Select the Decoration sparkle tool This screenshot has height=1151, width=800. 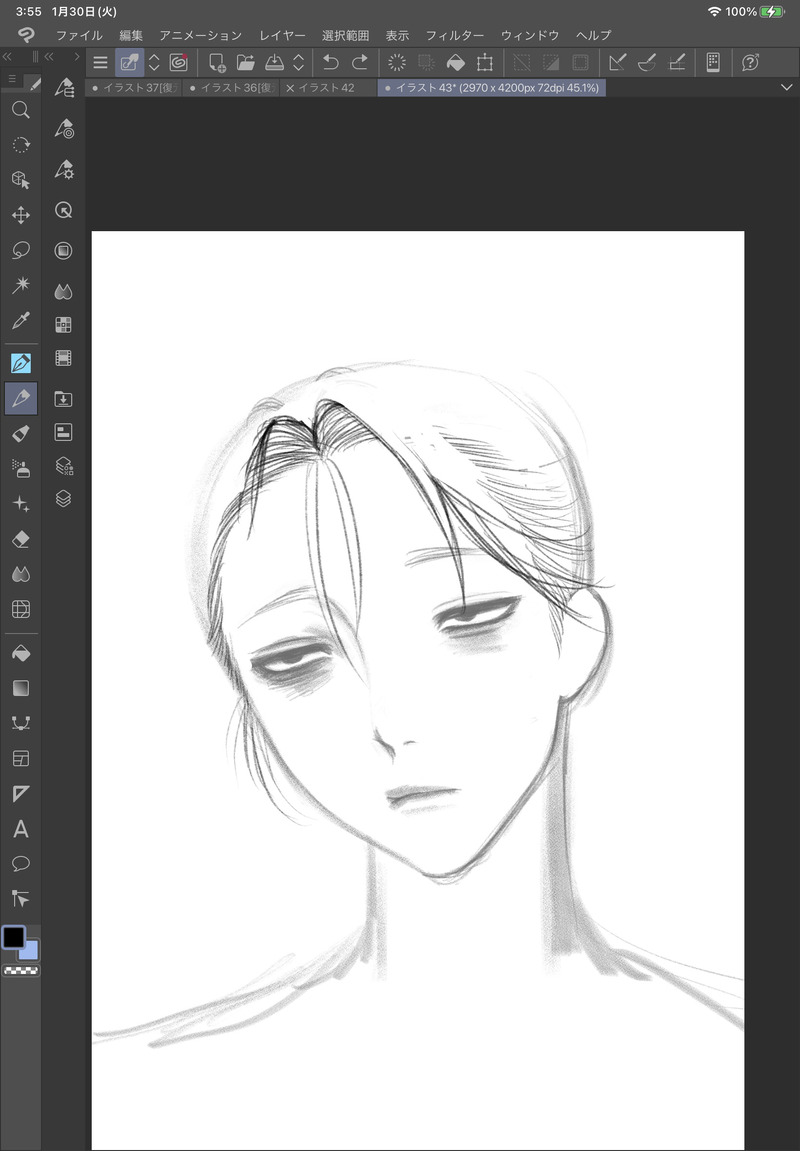[x=21, y=504]
